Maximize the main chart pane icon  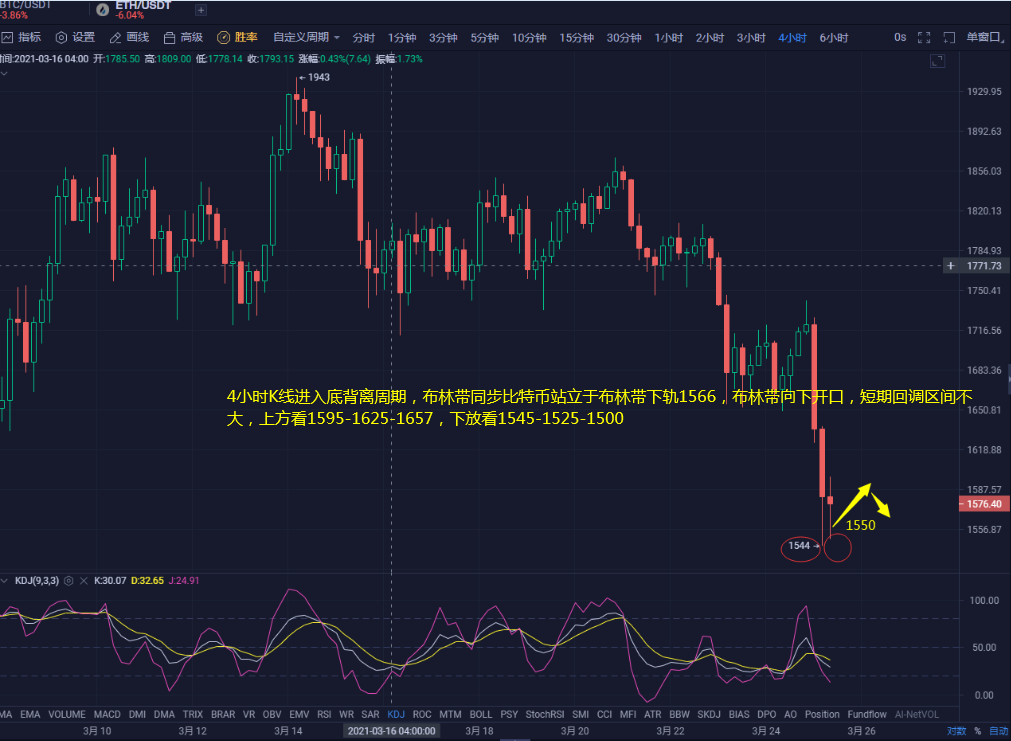[937, 61]
